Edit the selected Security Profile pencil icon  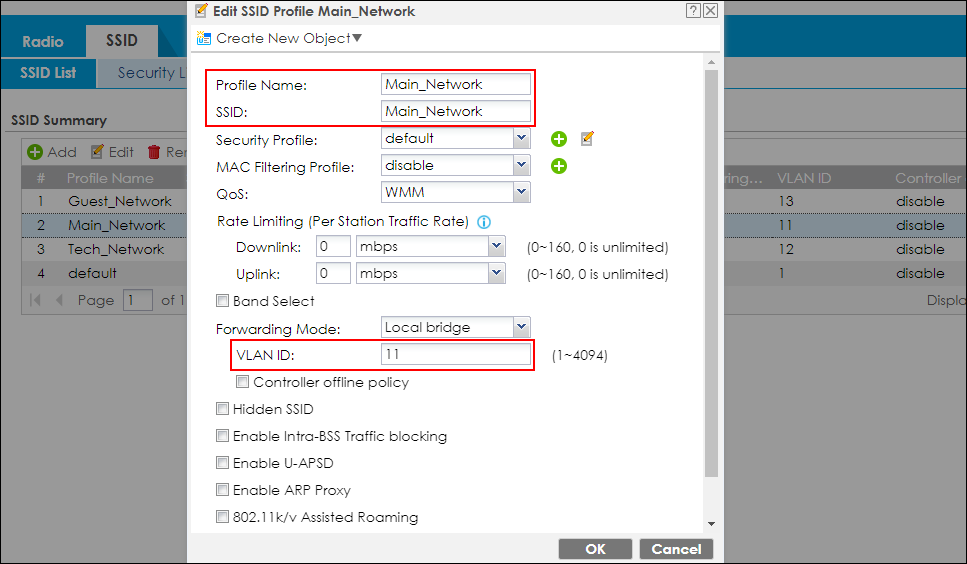coord(587,139)
